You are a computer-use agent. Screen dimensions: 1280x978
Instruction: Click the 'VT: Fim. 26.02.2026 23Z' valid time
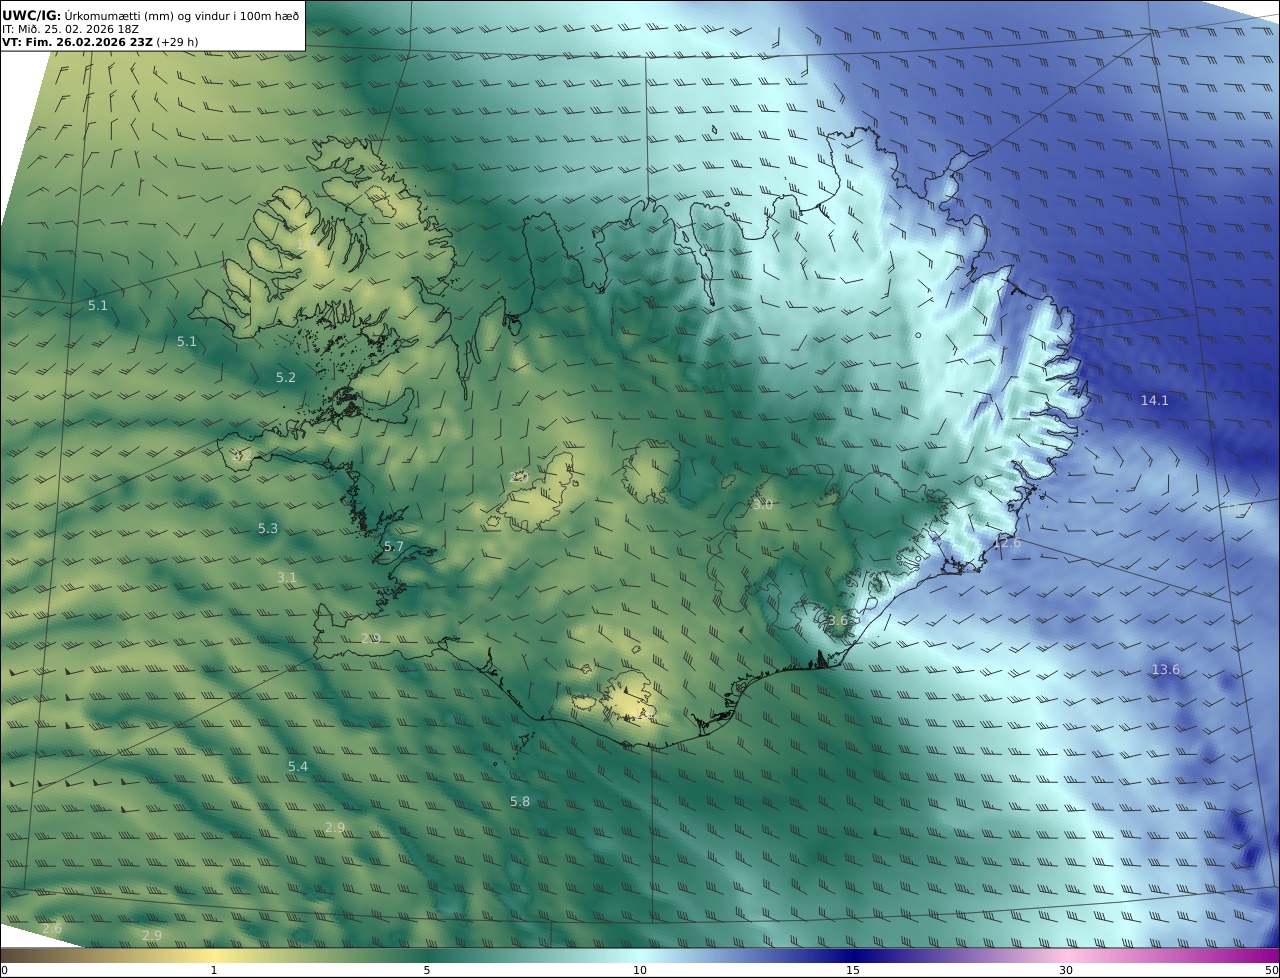tap(77, 42)
